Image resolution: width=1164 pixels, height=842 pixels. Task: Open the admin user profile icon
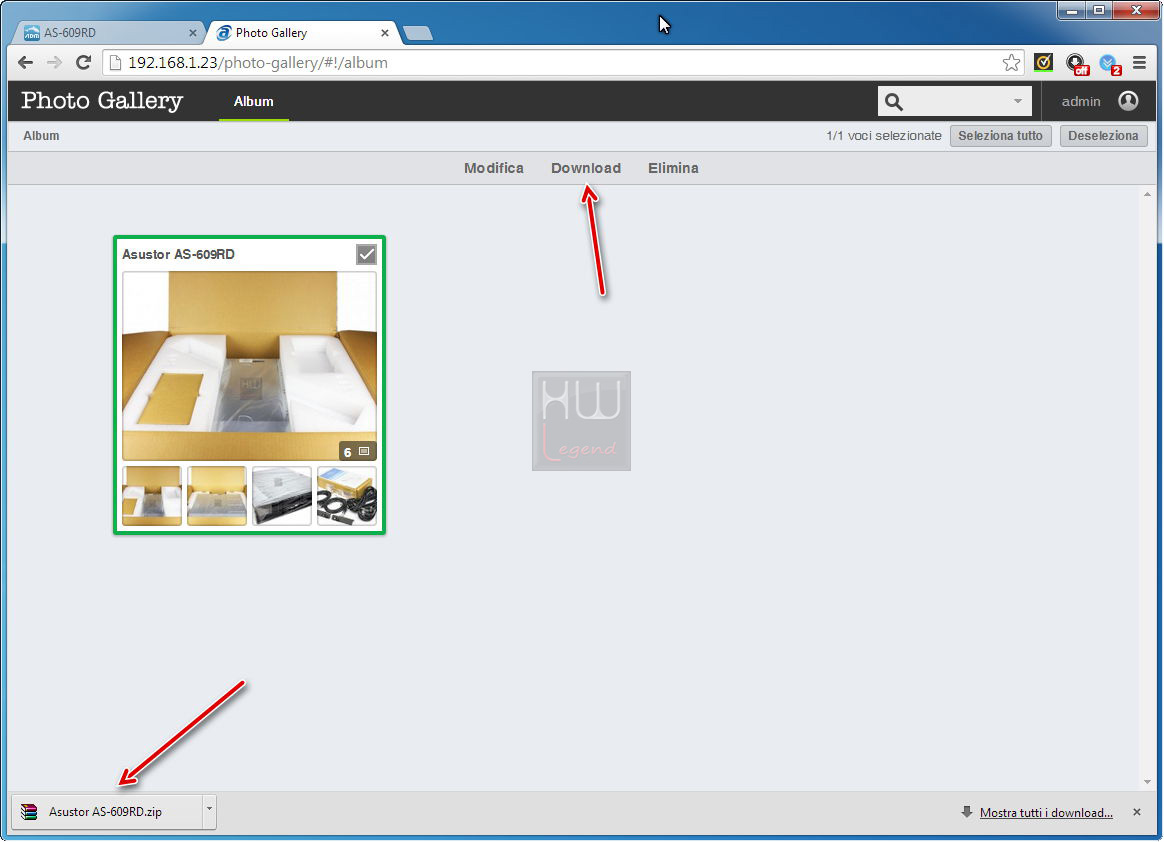pos(1128,101)
